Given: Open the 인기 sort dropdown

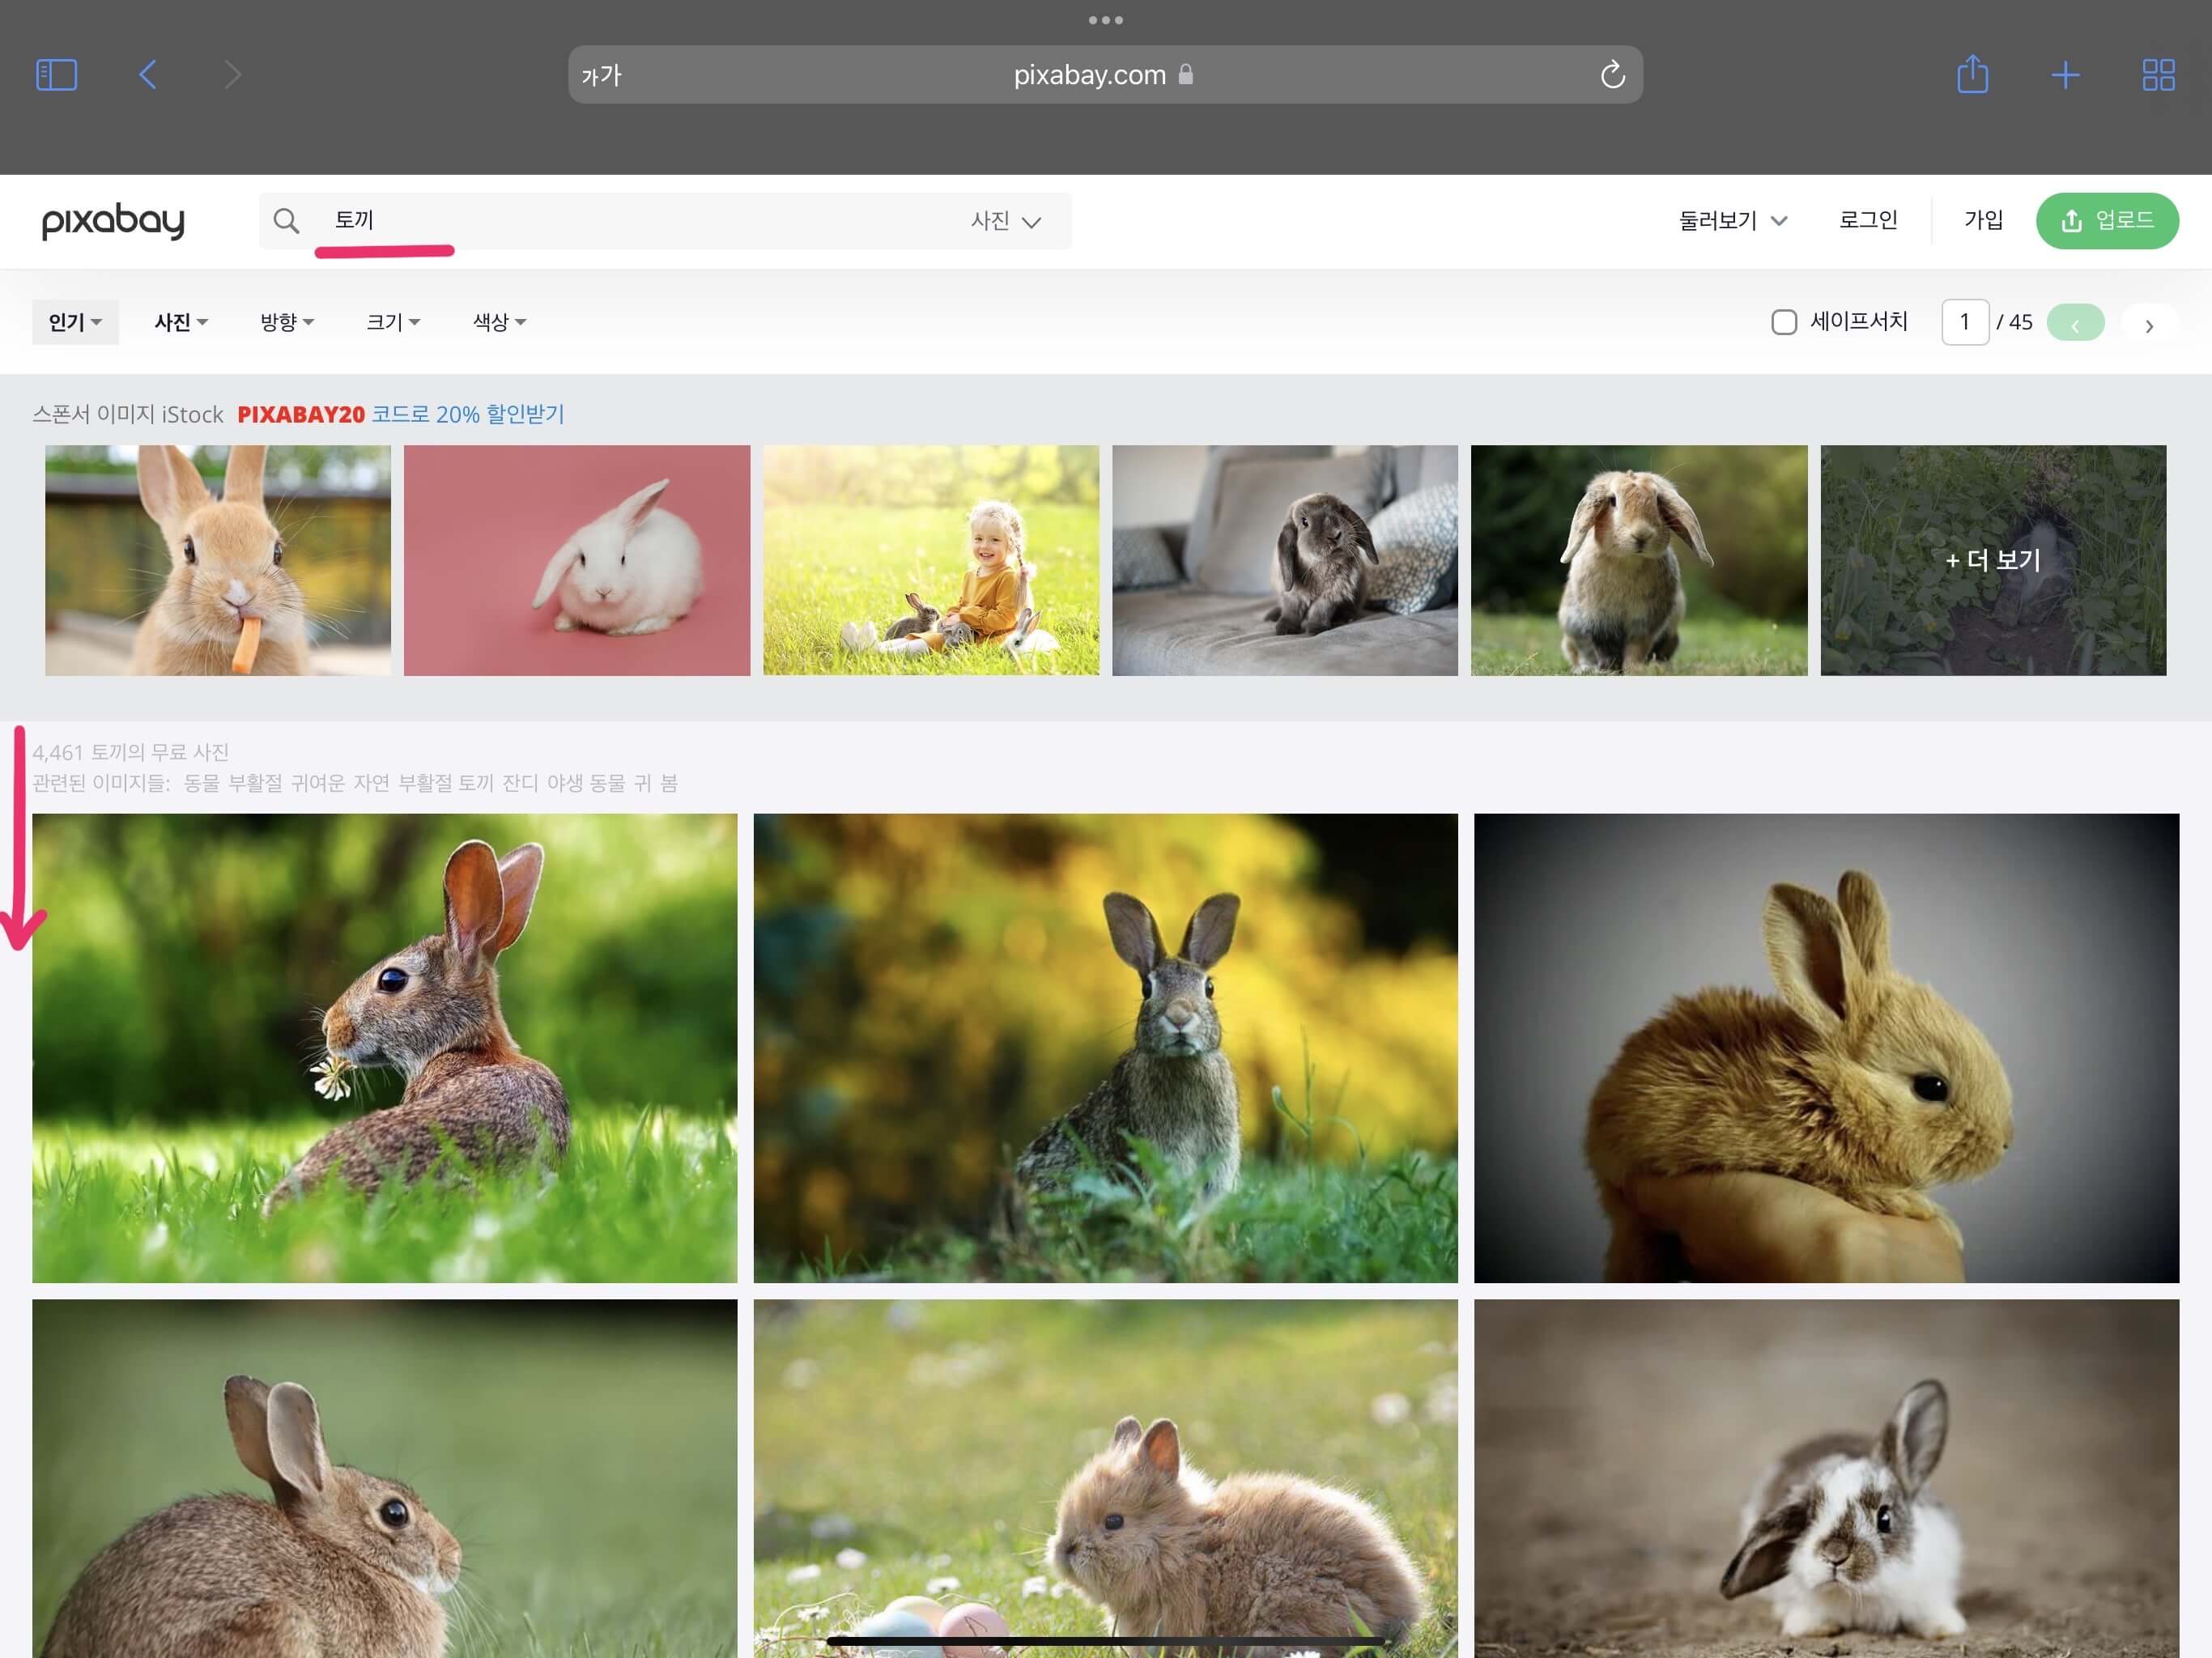Looking at the screenshot, I should (x=75, y=322).
